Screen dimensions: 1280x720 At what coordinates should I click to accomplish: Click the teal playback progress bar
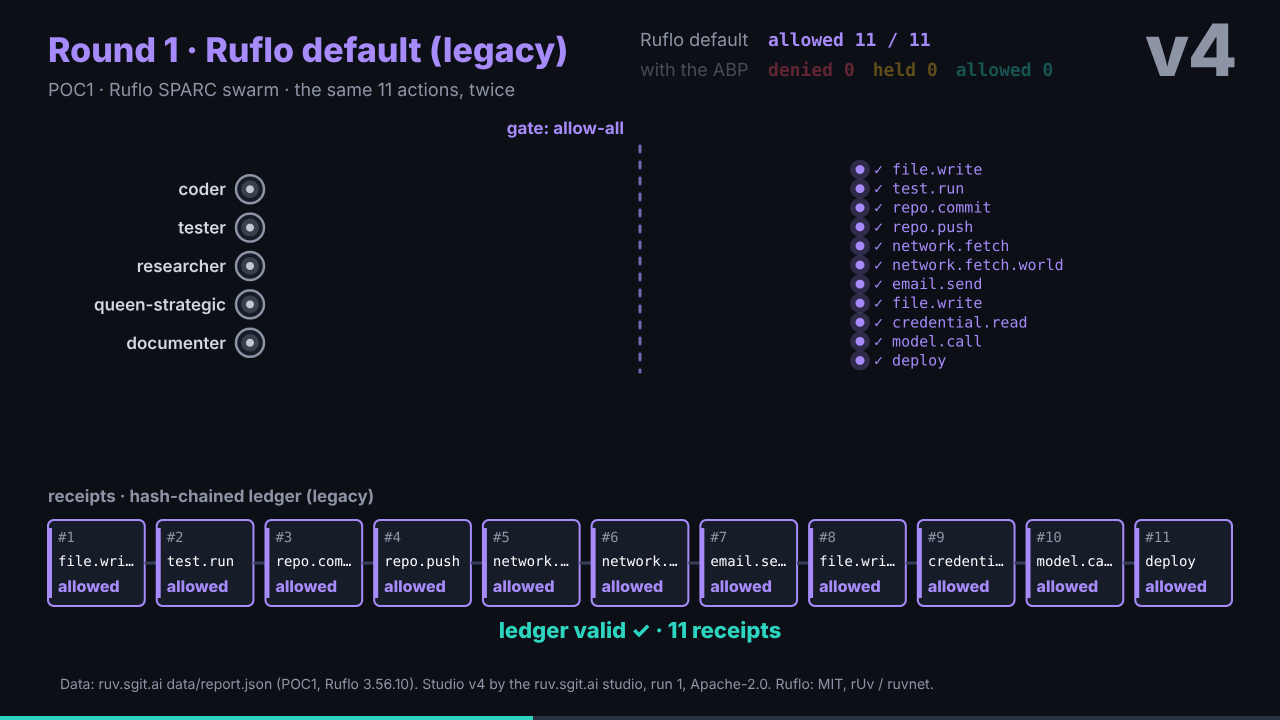click(x=266, y=717)
